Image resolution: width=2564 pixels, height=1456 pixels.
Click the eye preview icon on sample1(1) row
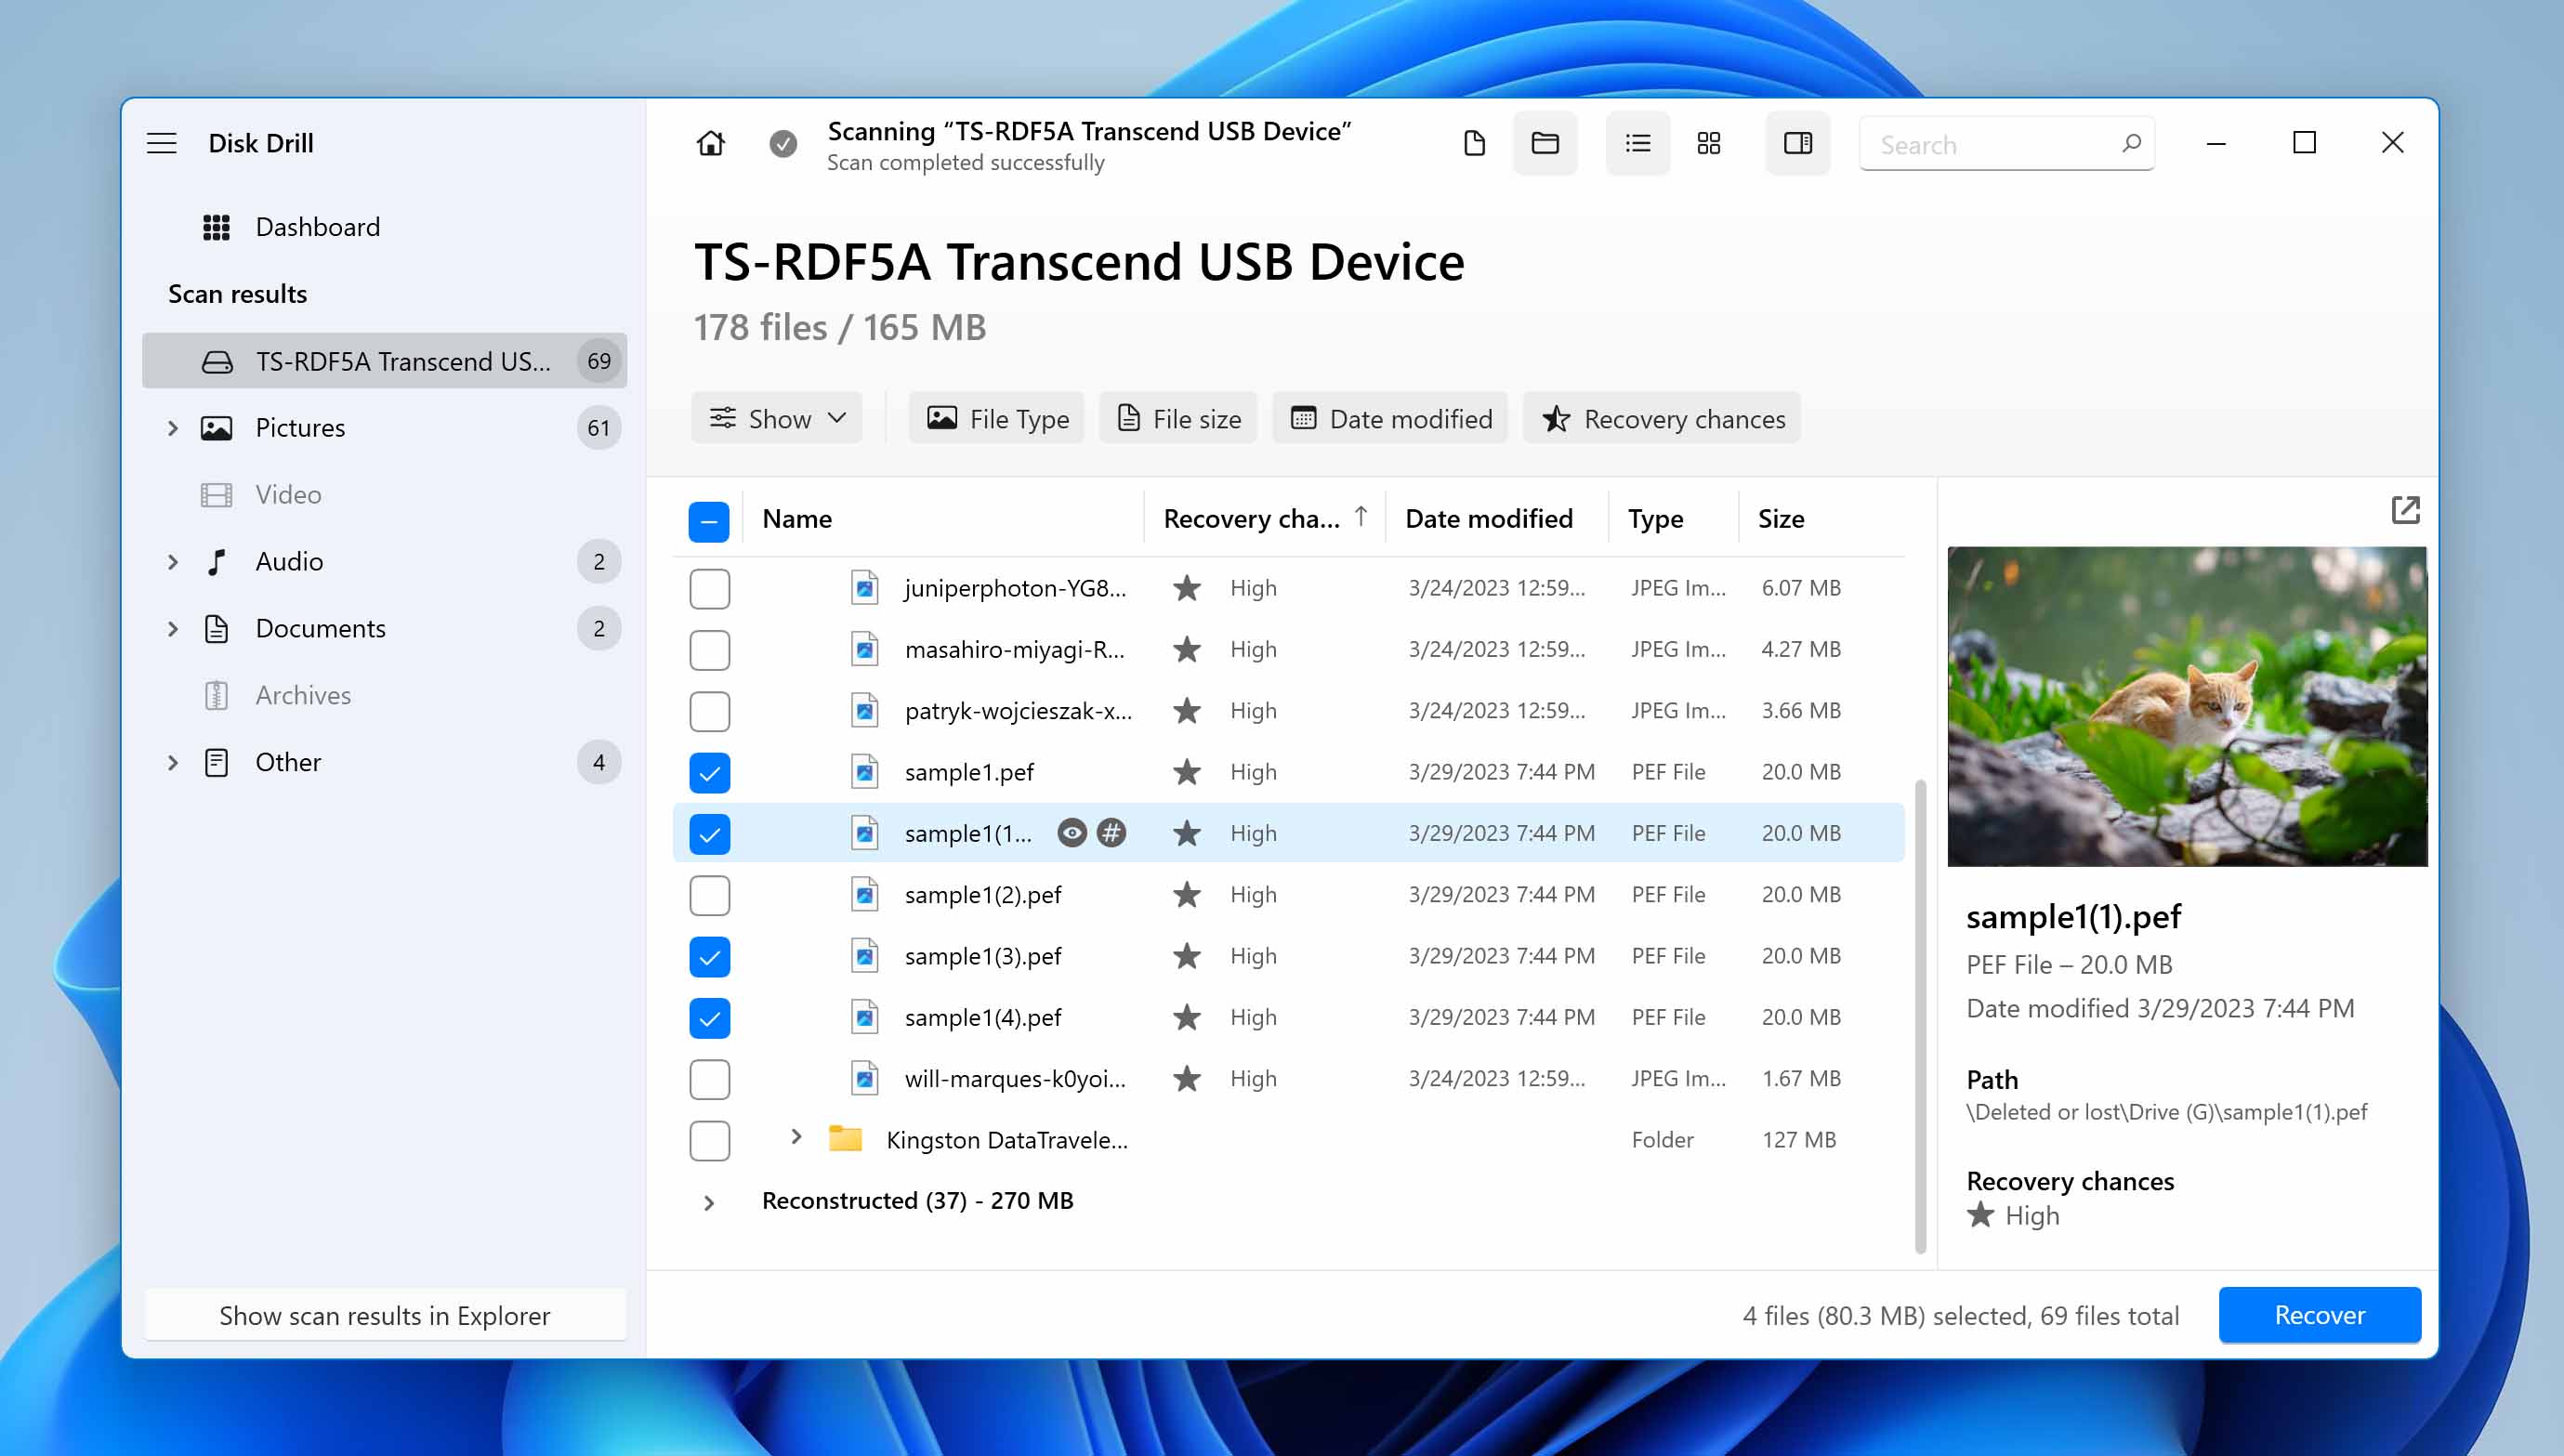click(1072, 833)
